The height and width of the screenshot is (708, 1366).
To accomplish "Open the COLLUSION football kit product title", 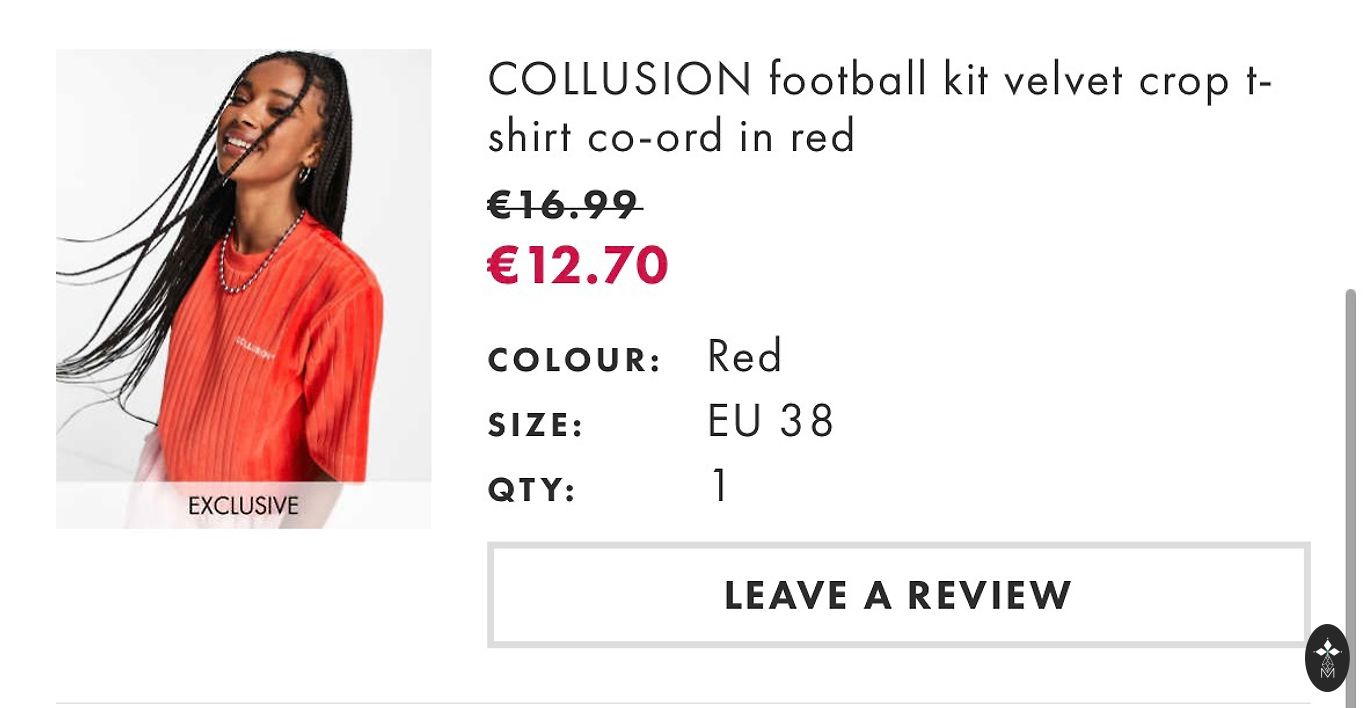I will 878,107.
